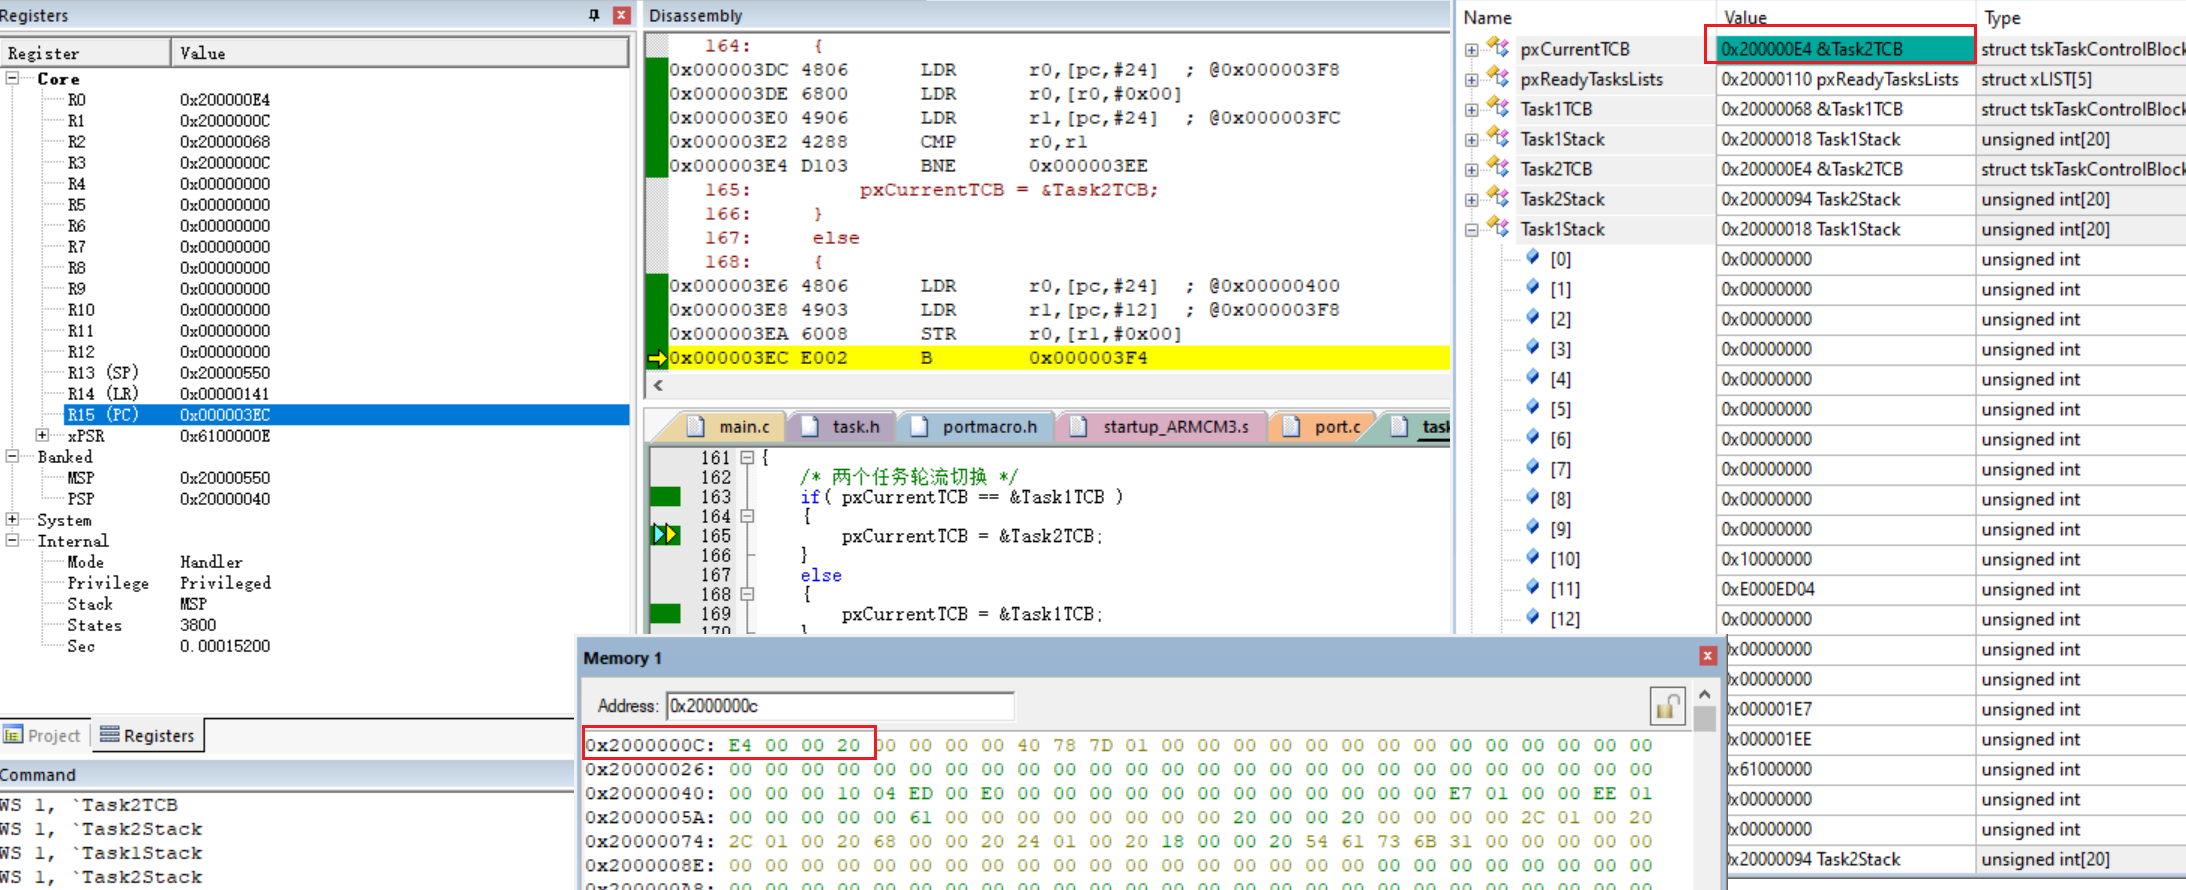Screen dimensions: 2186x890
Task: Click the Watch Value column header
Action: 1843,18
